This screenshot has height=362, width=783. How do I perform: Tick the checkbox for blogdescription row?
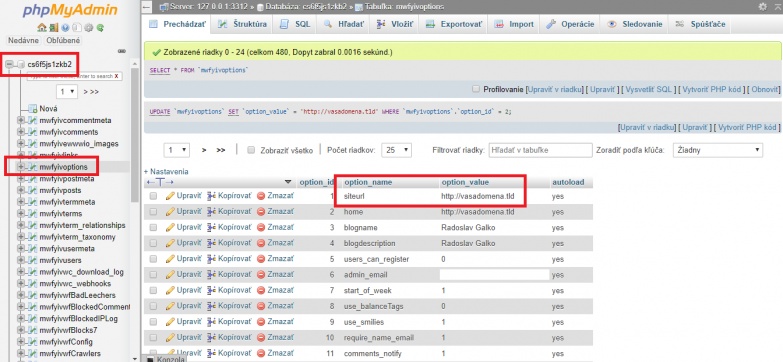tap(153, 243)
